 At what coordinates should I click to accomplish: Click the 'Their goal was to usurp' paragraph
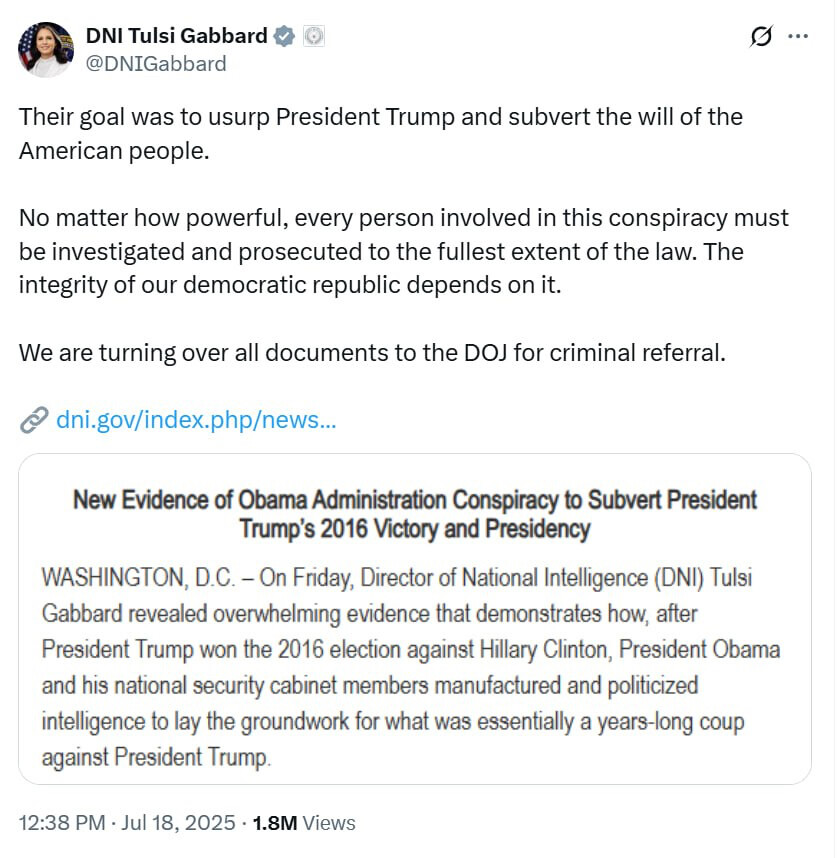[380, 135]
